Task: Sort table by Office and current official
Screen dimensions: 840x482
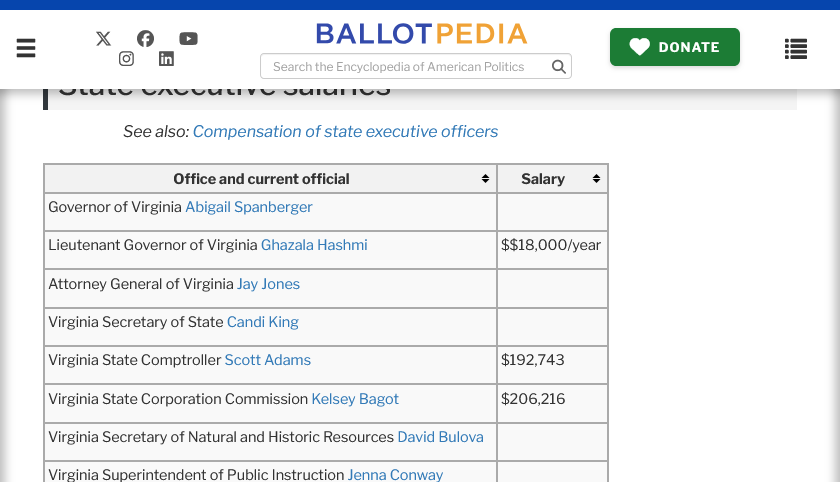Action: pos(485,179)
